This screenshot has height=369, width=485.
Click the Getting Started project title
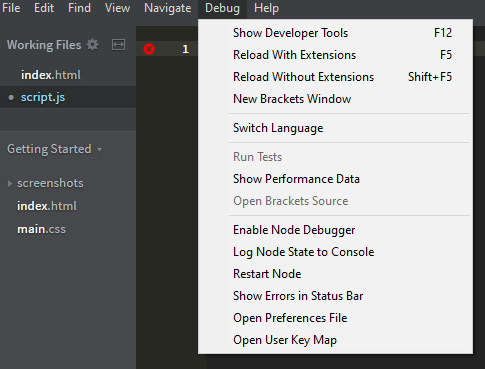coord(49,149)
